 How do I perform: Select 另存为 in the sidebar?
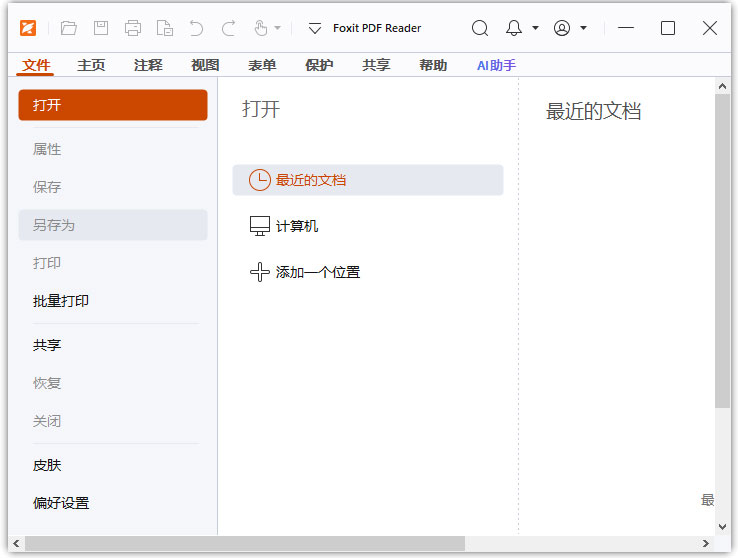[113, 225]
